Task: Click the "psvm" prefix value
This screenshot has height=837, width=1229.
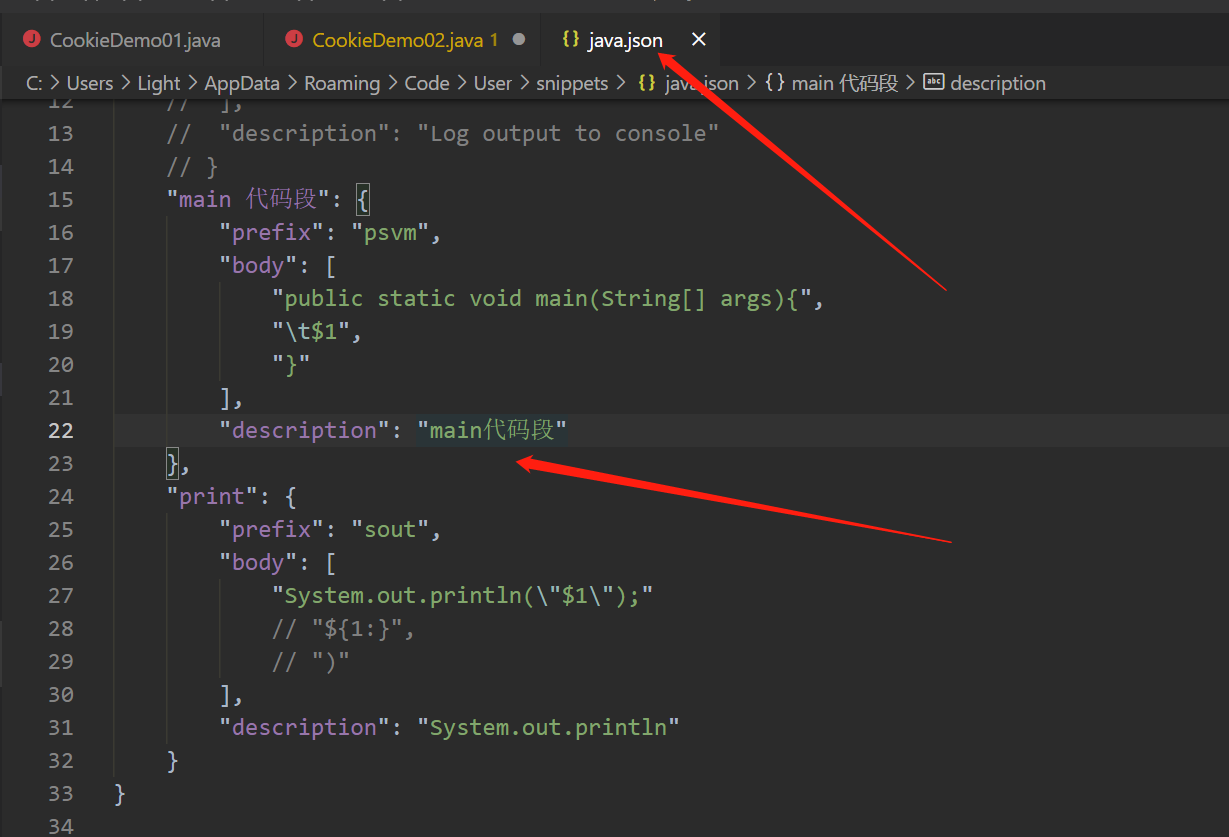Action: (x=390, y=232)
